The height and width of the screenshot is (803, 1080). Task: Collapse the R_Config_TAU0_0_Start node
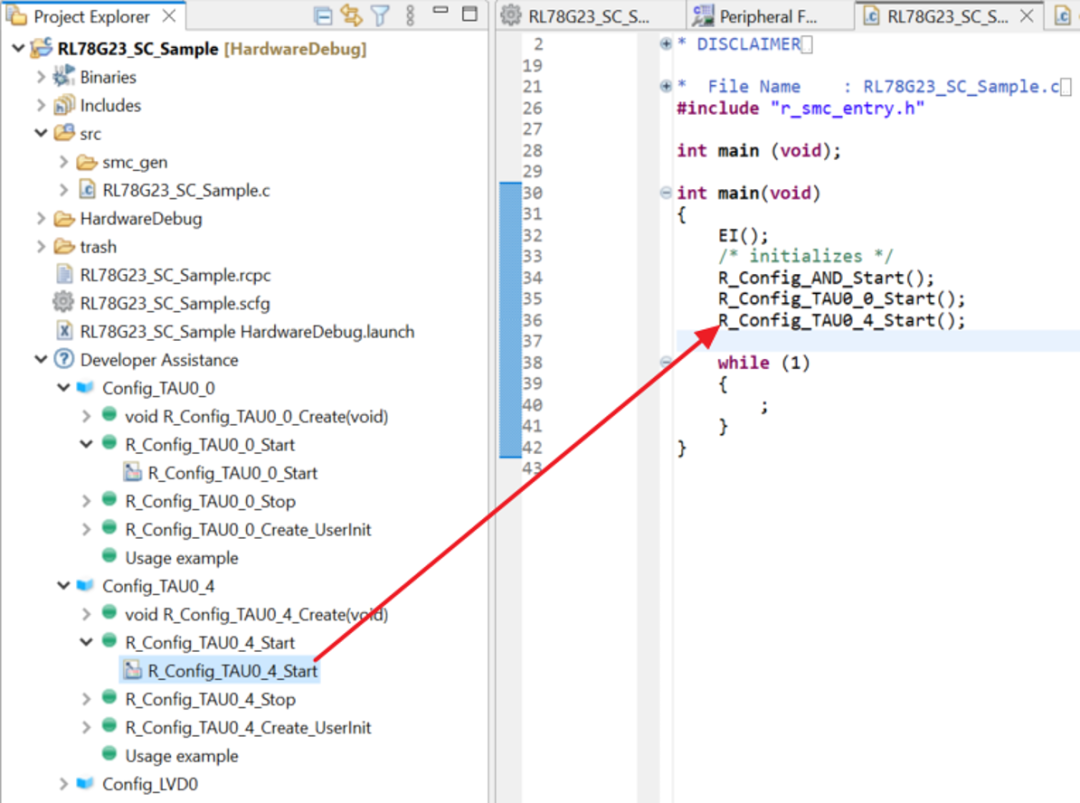point(86,444)
